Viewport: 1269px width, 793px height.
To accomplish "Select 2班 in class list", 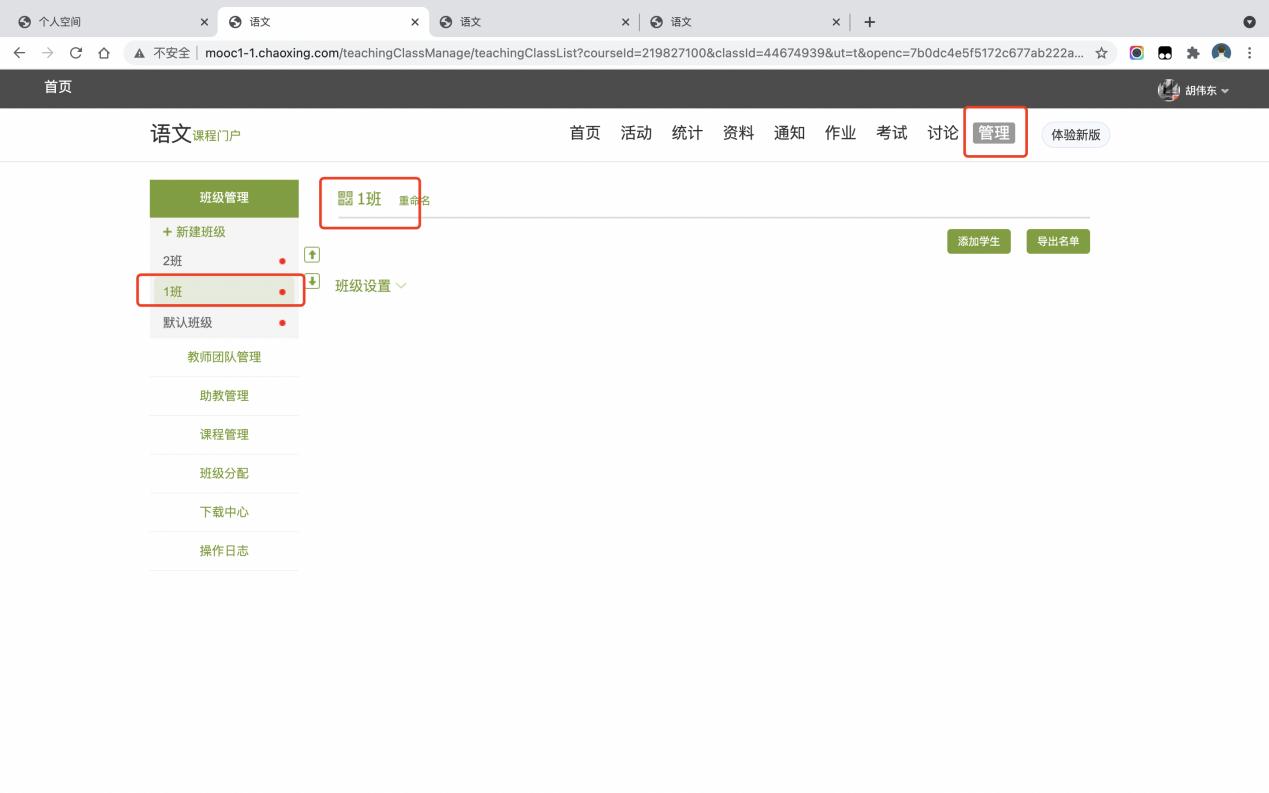I will pyautogui.click(x=224, y=261).
